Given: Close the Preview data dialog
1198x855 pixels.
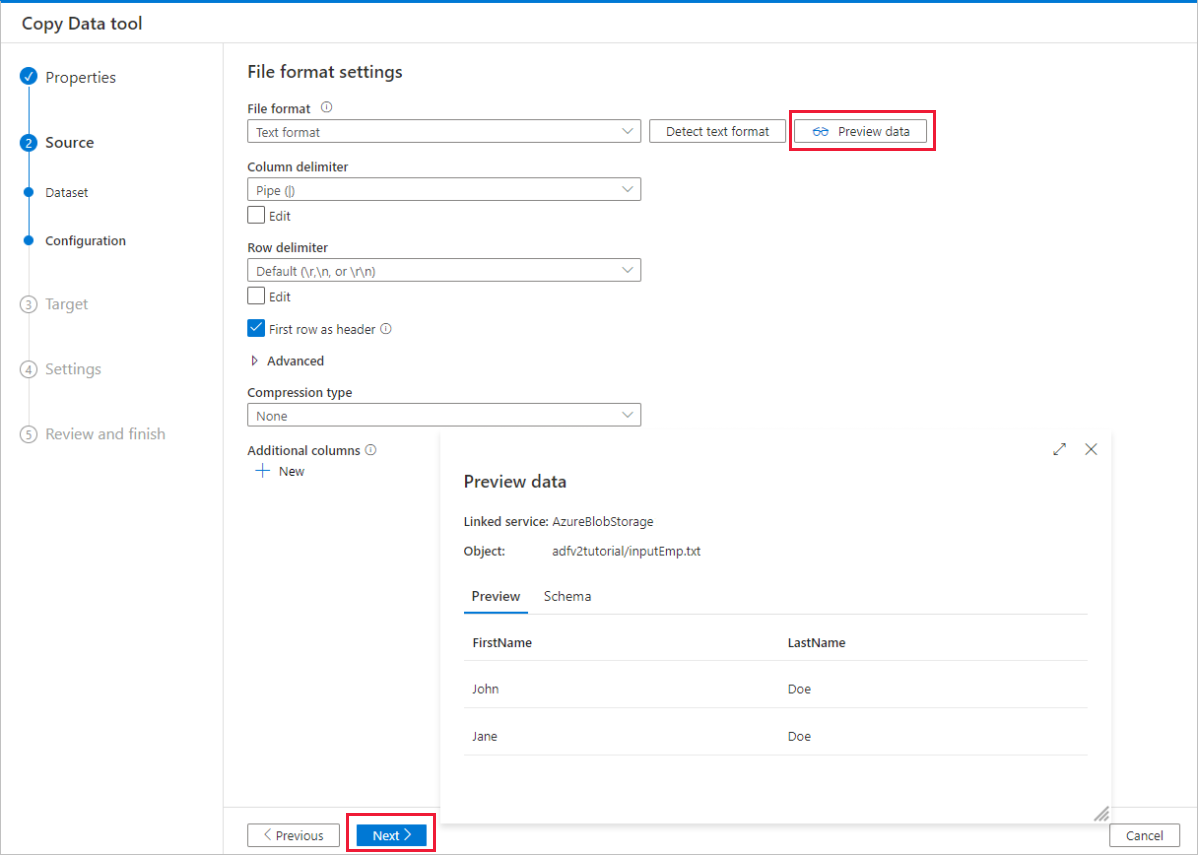Looking at the screenshot, I should click(x=1091, y=449).
